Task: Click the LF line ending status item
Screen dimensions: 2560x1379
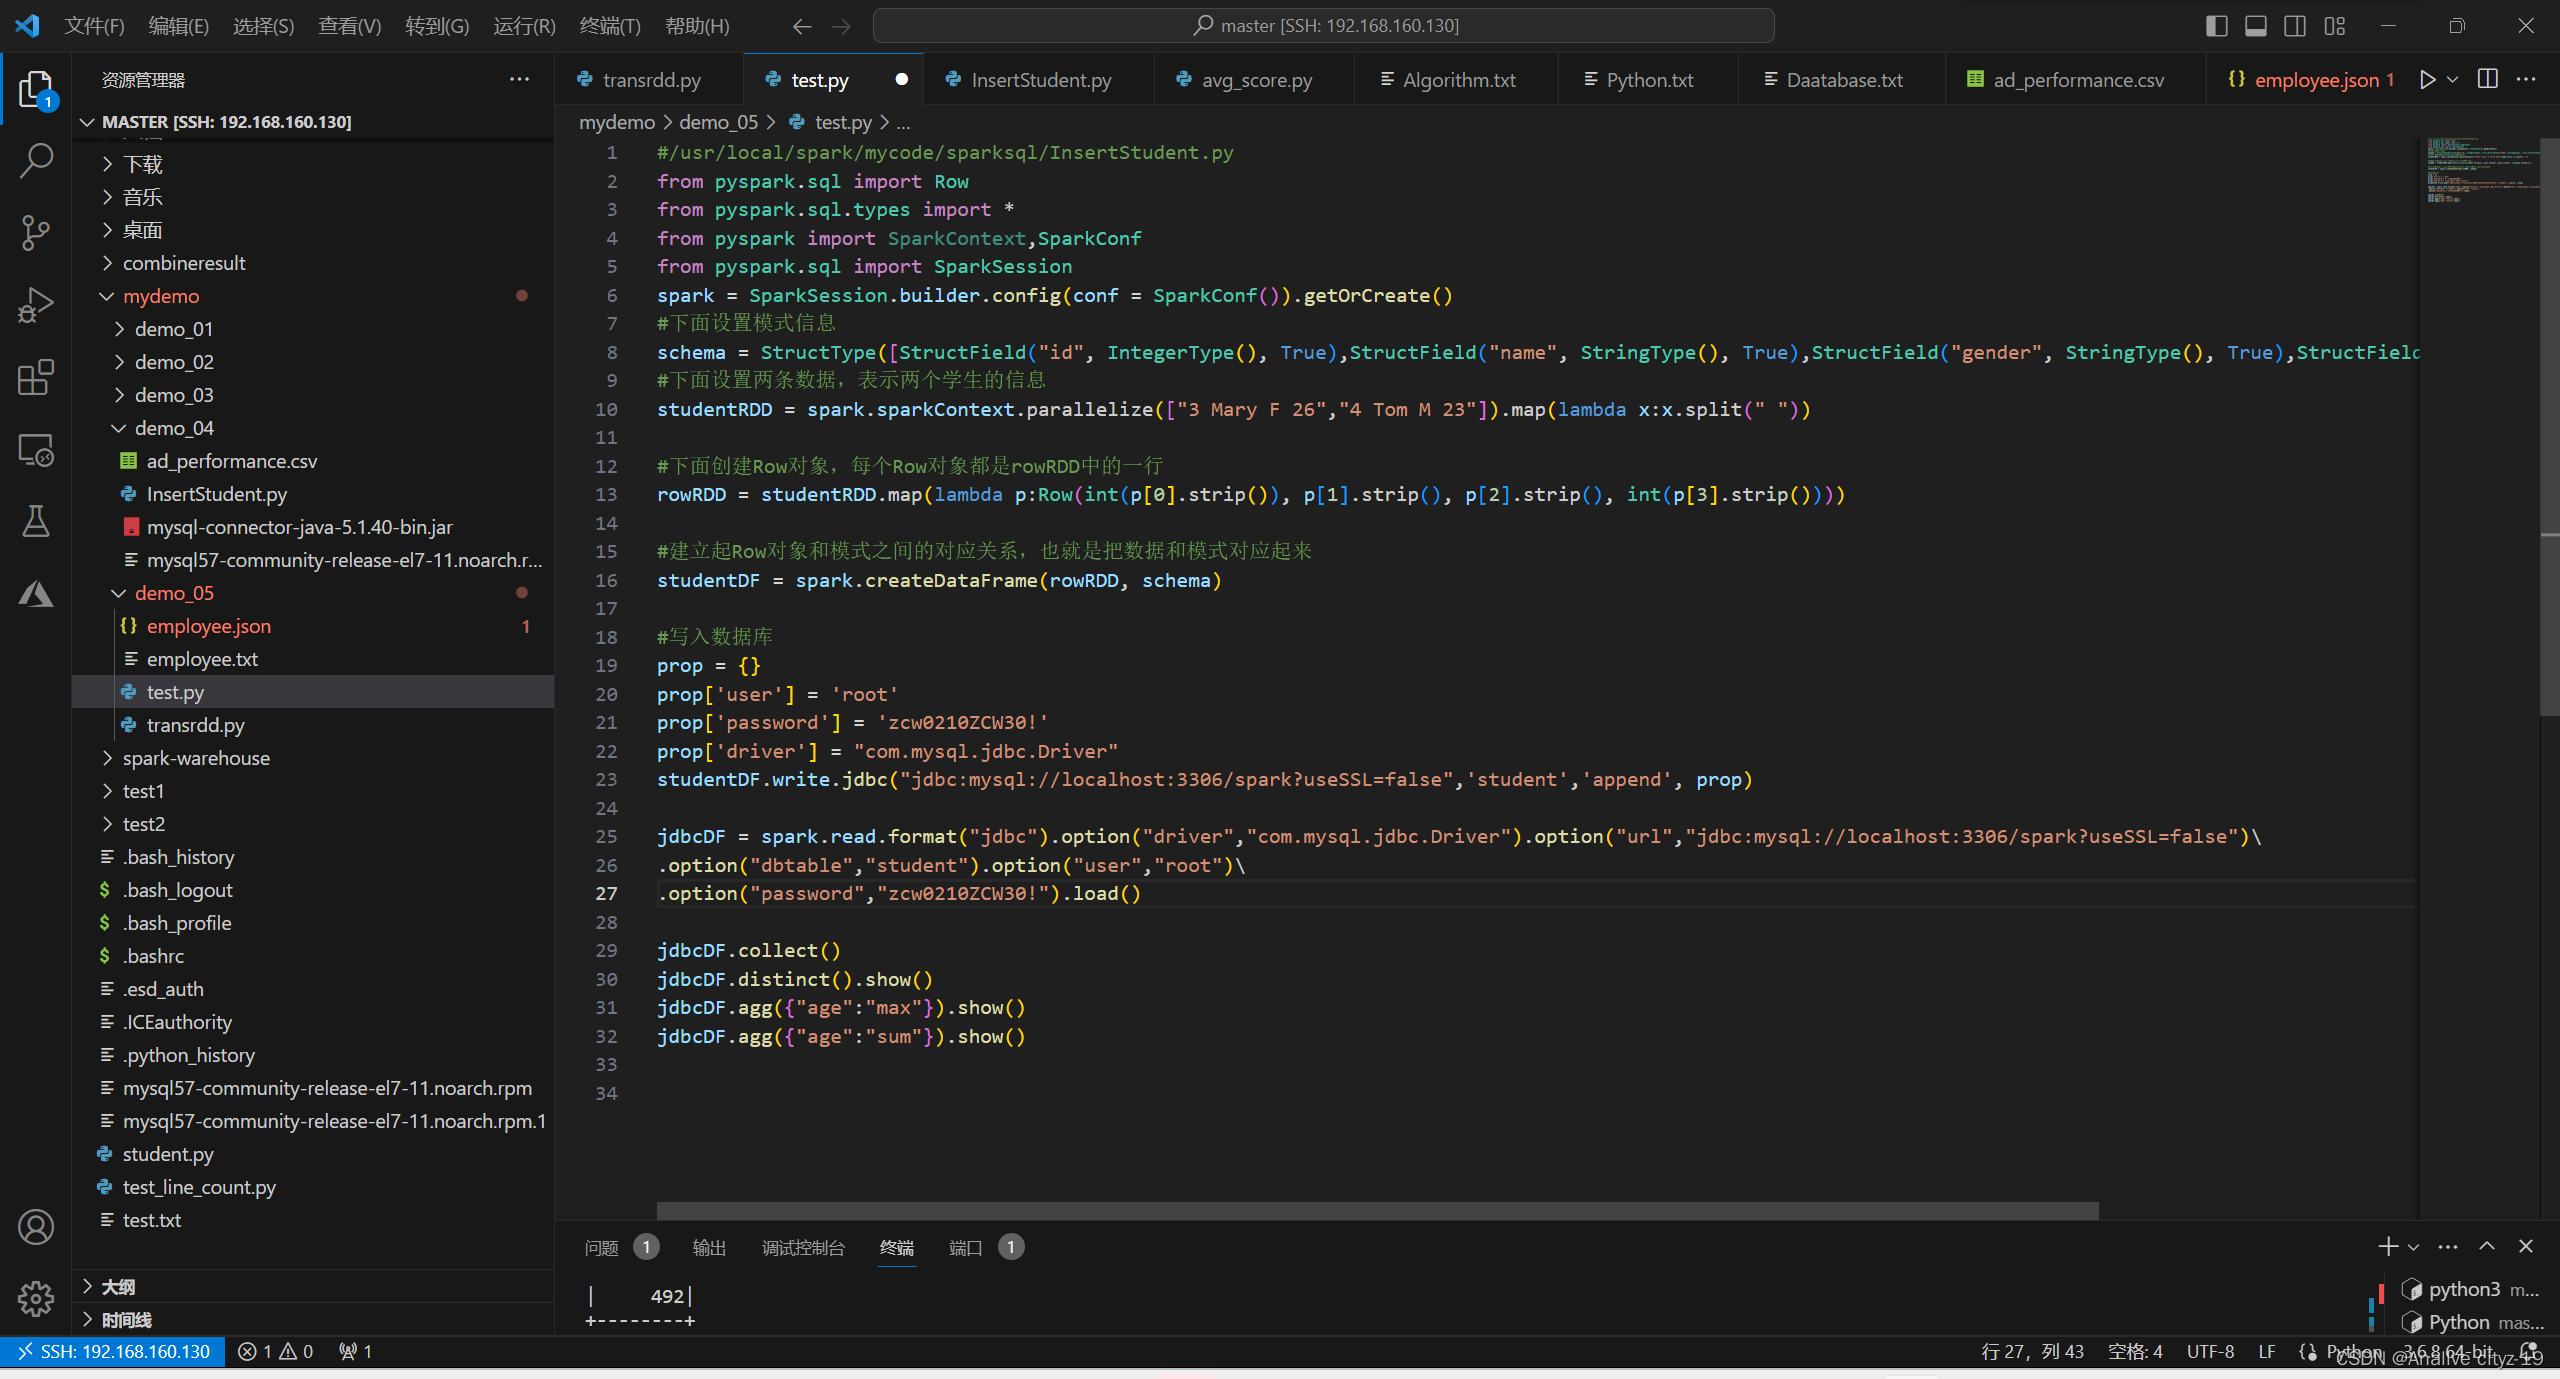Action: [2267, 1352]
